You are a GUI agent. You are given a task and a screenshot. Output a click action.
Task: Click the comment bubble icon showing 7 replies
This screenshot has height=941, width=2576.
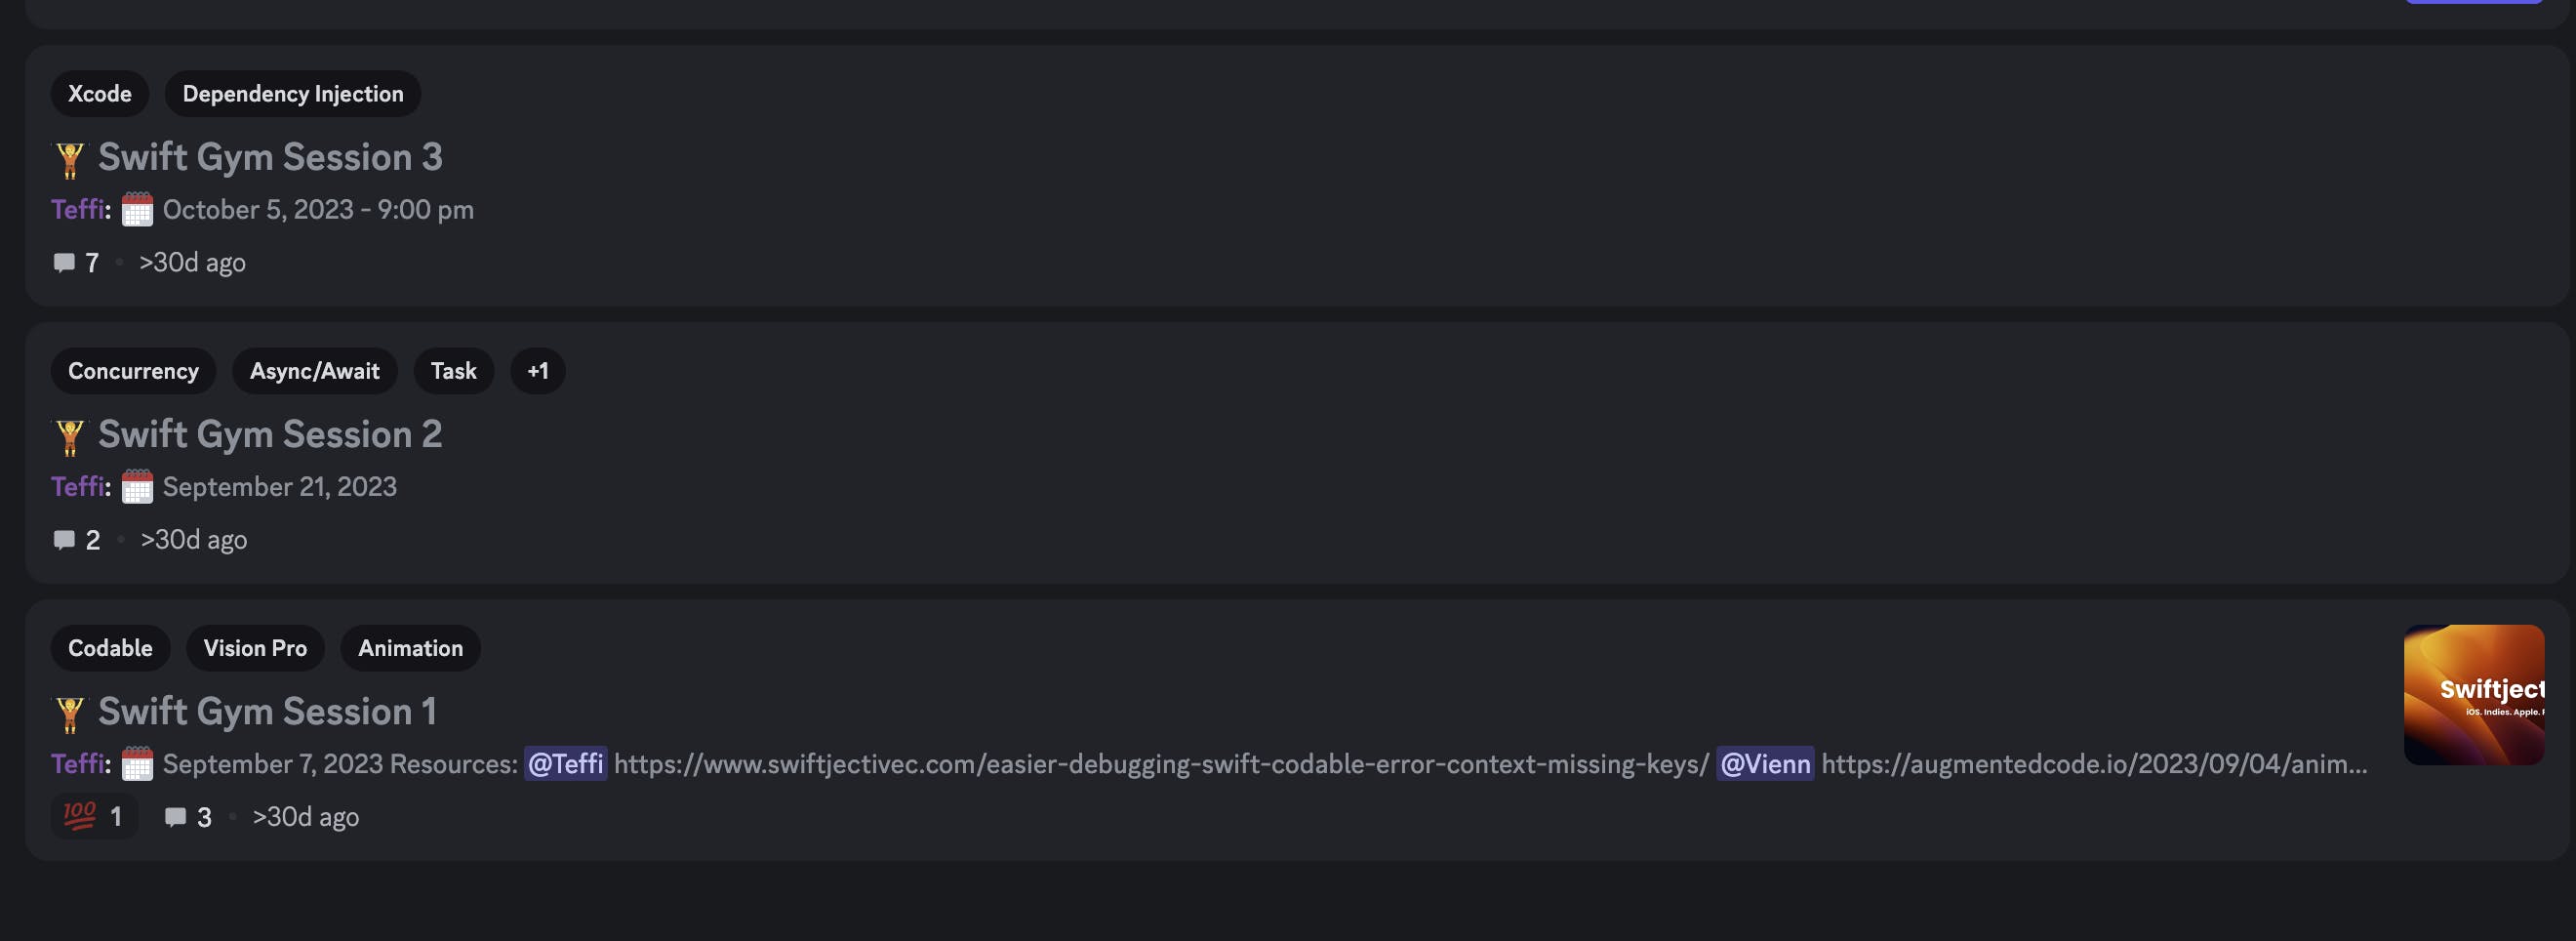(64, 263)
